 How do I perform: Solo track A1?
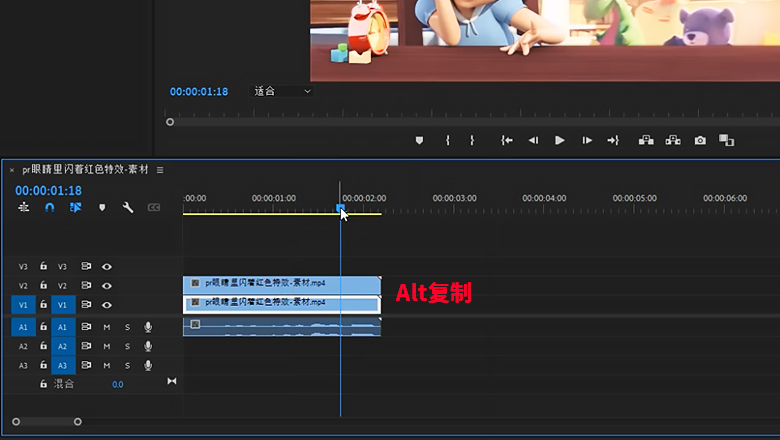[127, 327]
